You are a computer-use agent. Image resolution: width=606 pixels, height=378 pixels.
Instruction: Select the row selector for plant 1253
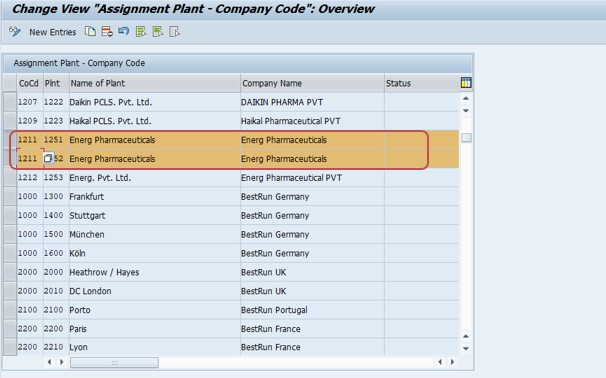point(10,178)
